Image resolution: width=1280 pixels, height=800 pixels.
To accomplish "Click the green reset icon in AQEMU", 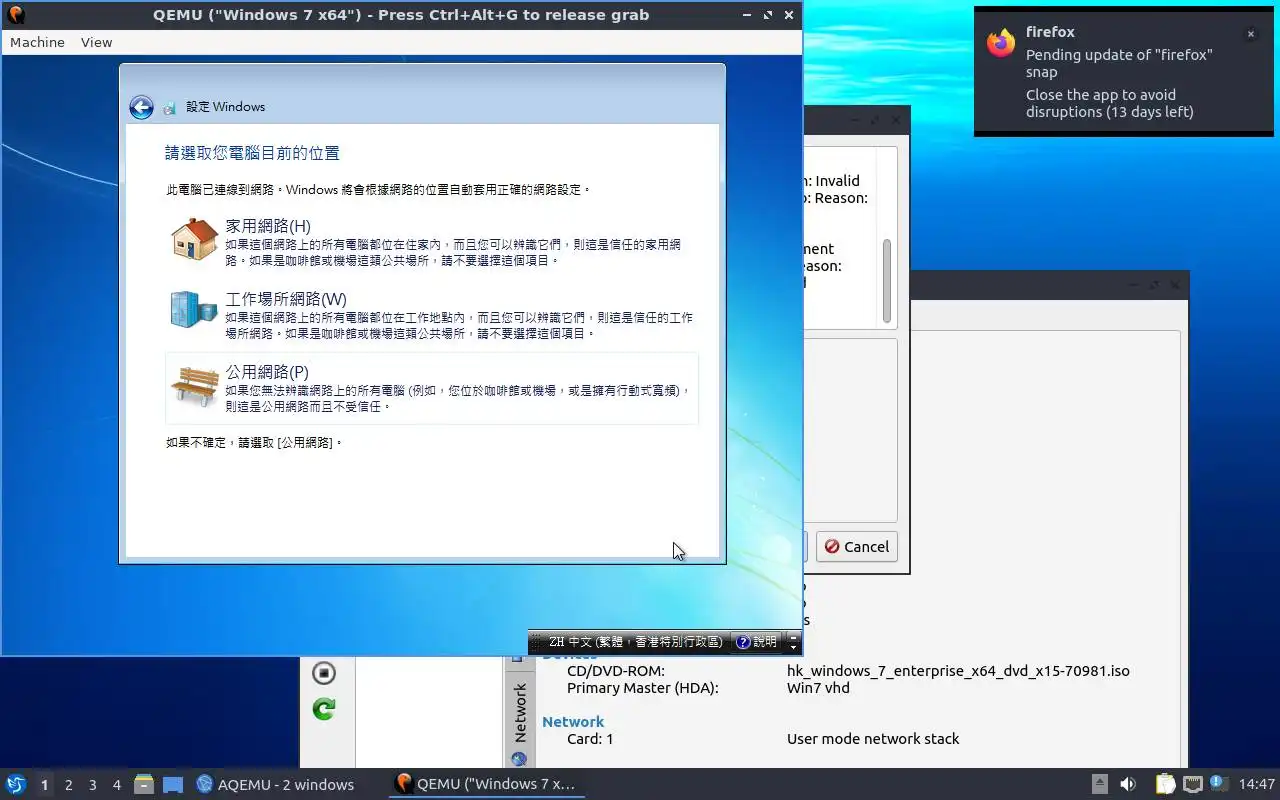I will tap(324, 709).
